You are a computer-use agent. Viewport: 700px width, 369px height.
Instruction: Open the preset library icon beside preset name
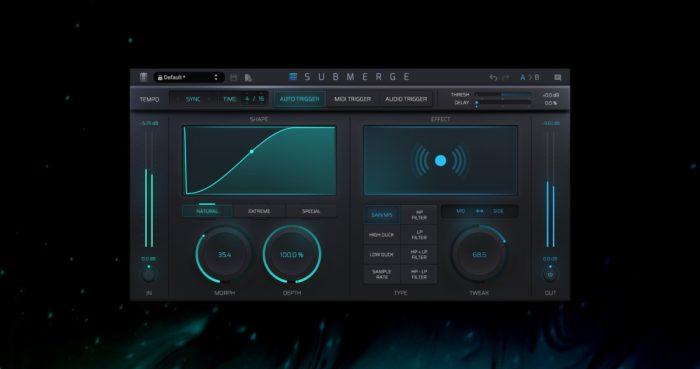pyautogui.click(x=143, y=77)
